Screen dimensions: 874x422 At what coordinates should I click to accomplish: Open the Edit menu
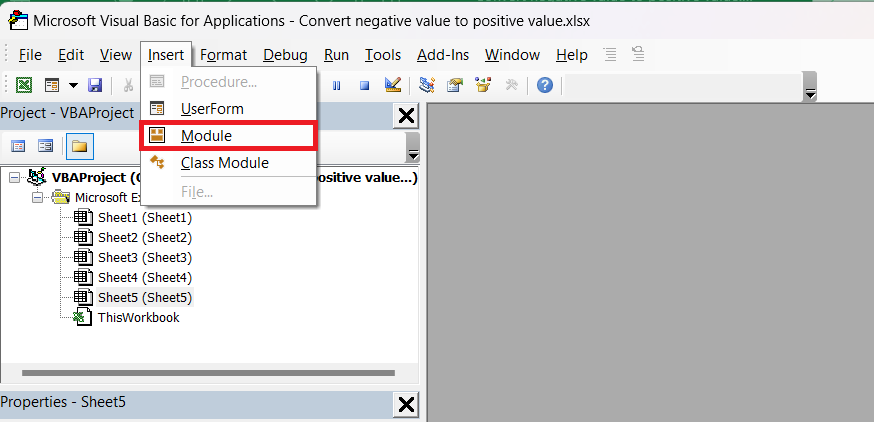pos(71,55)
